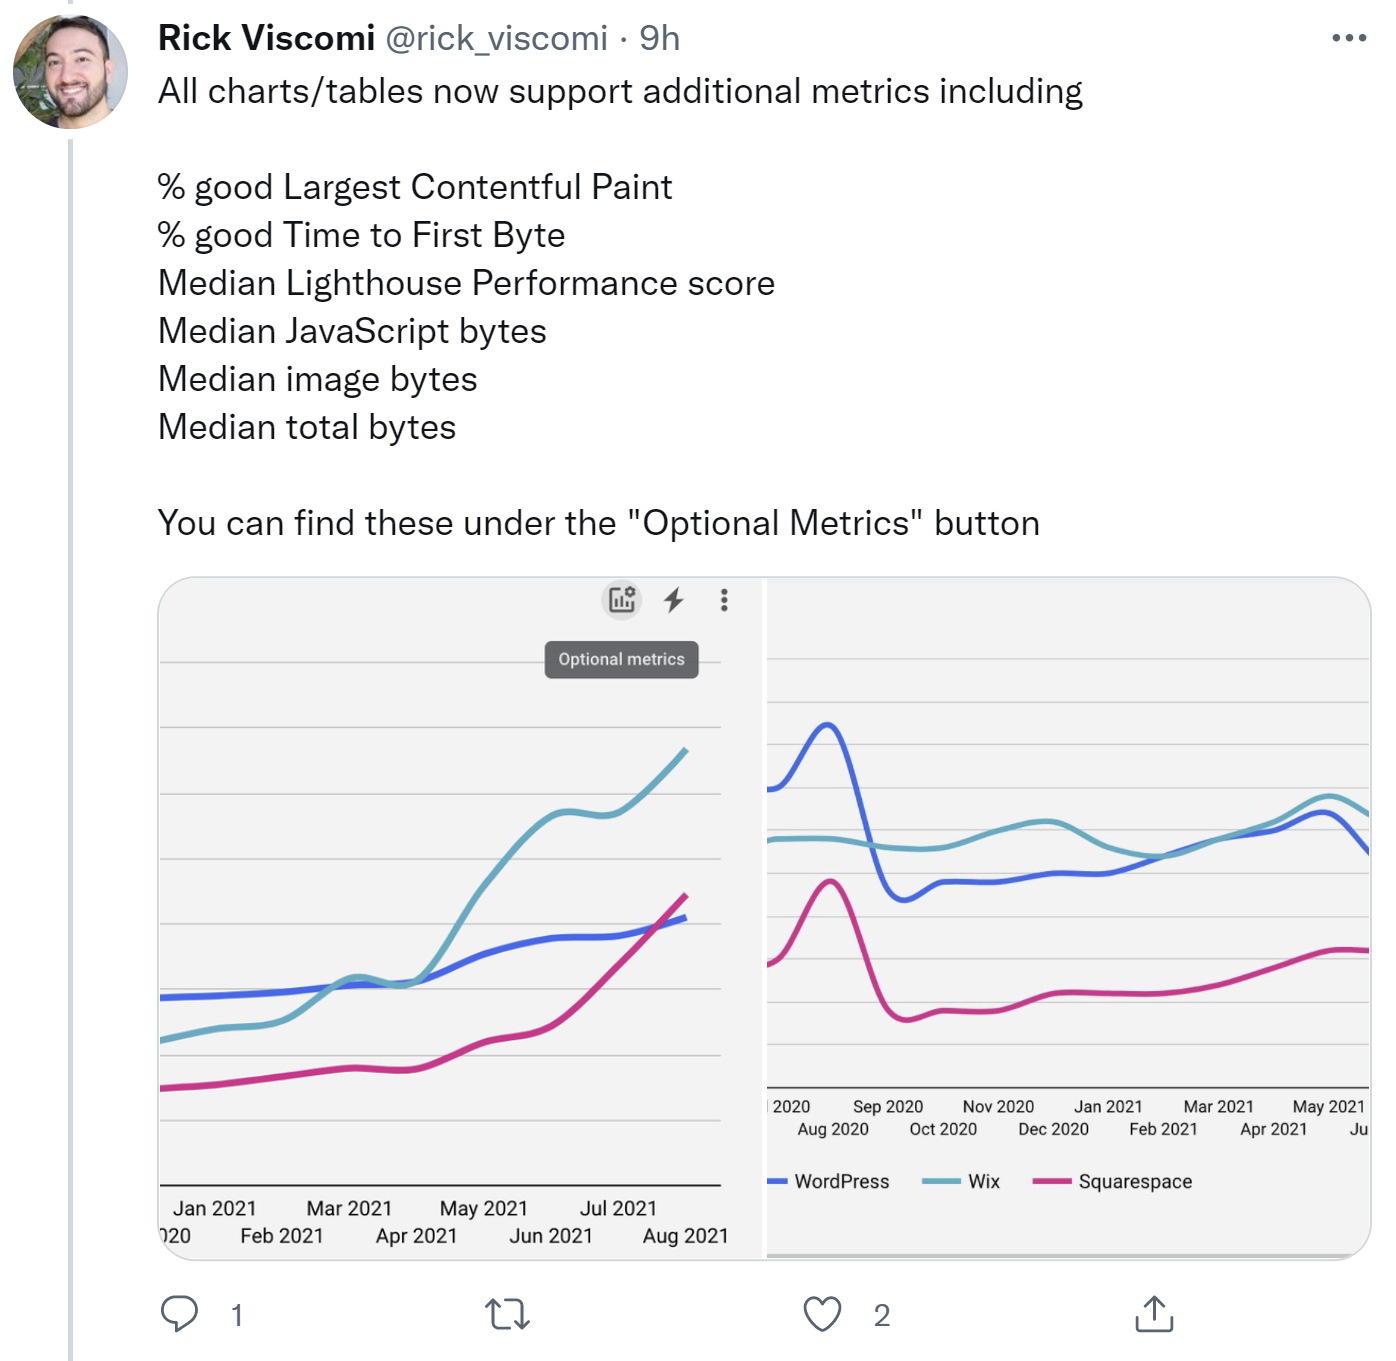
Task: Select the lightning bolt icon on the chart
Action: point(674,601)
